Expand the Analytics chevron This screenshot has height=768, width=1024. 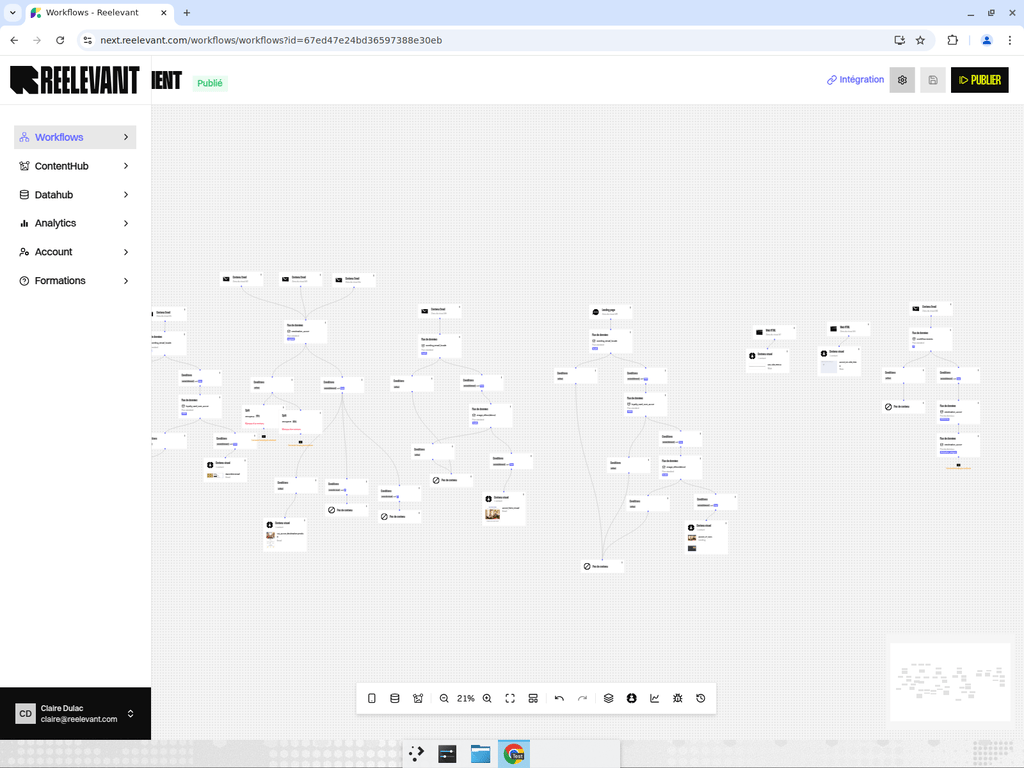[x=126, y=223]
